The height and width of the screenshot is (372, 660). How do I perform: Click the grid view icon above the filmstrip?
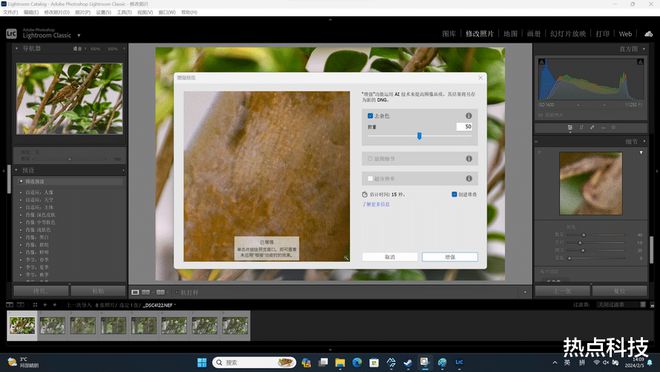click(x=35, y=304)
